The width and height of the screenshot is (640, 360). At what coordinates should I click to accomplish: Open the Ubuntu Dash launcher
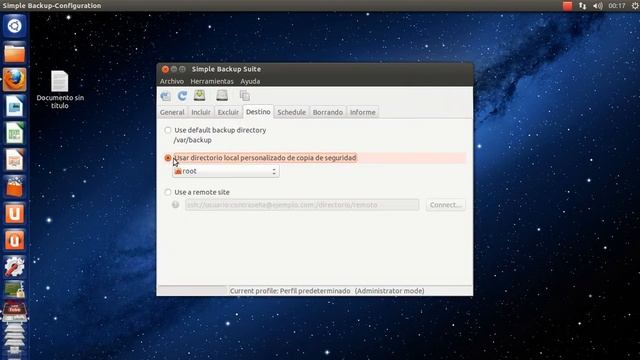coord(14,26)
